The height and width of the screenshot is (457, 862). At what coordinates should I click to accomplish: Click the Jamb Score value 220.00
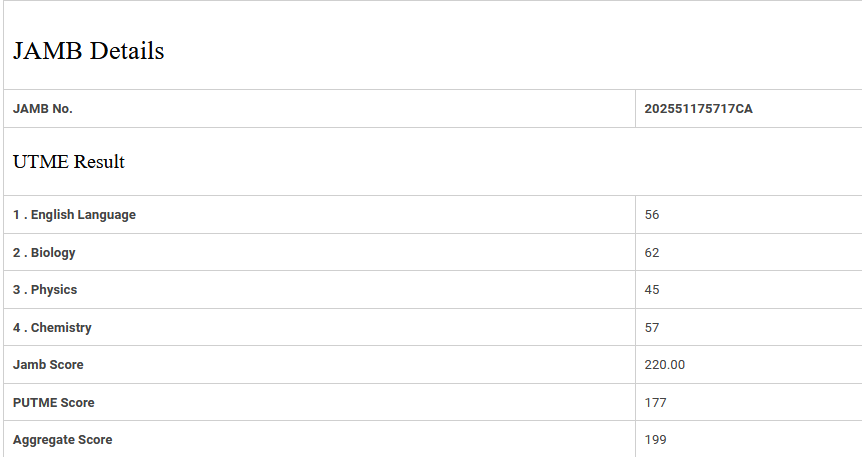pos(665,365)
